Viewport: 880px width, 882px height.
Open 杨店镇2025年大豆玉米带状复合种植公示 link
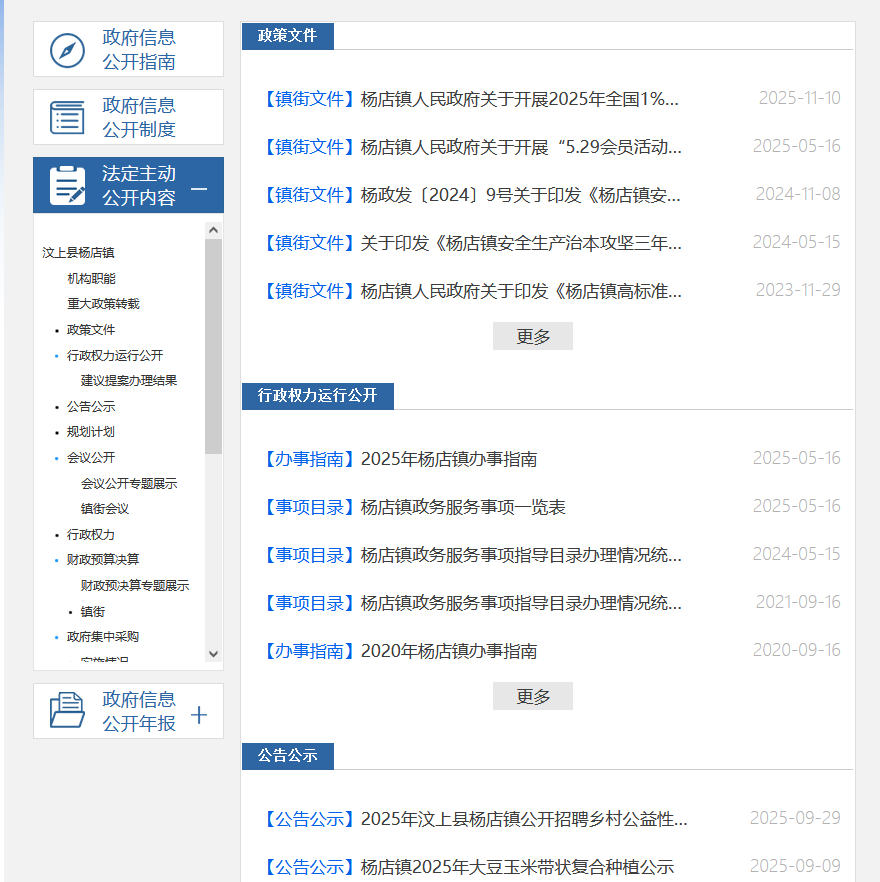coord(517,867)
